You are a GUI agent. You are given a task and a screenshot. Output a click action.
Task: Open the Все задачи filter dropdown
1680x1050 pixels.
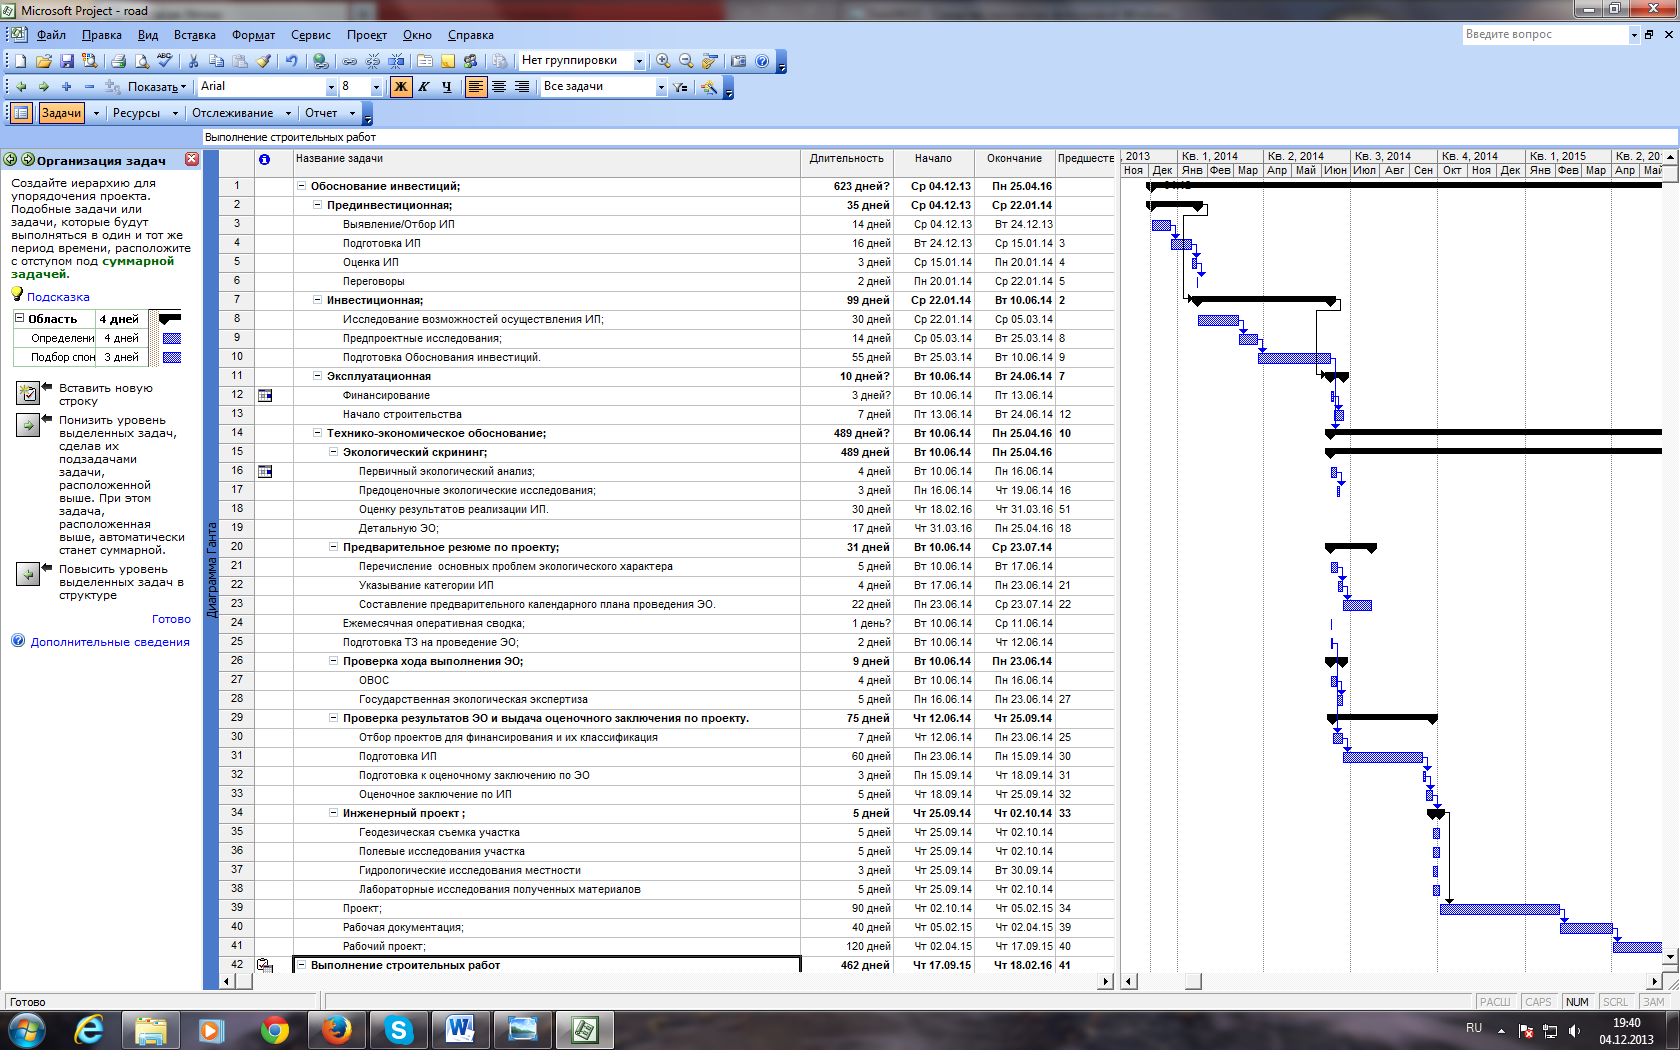(x=661, y=87)
